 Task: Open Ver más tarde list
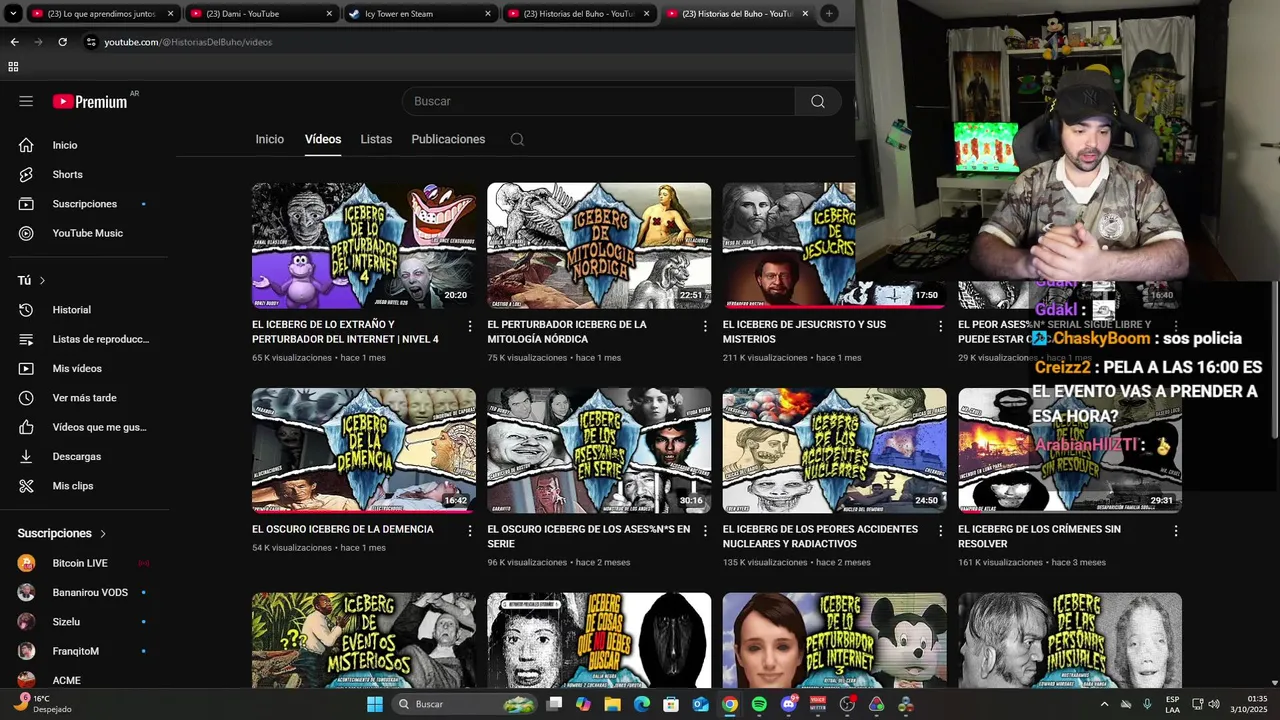click(86, 398)
